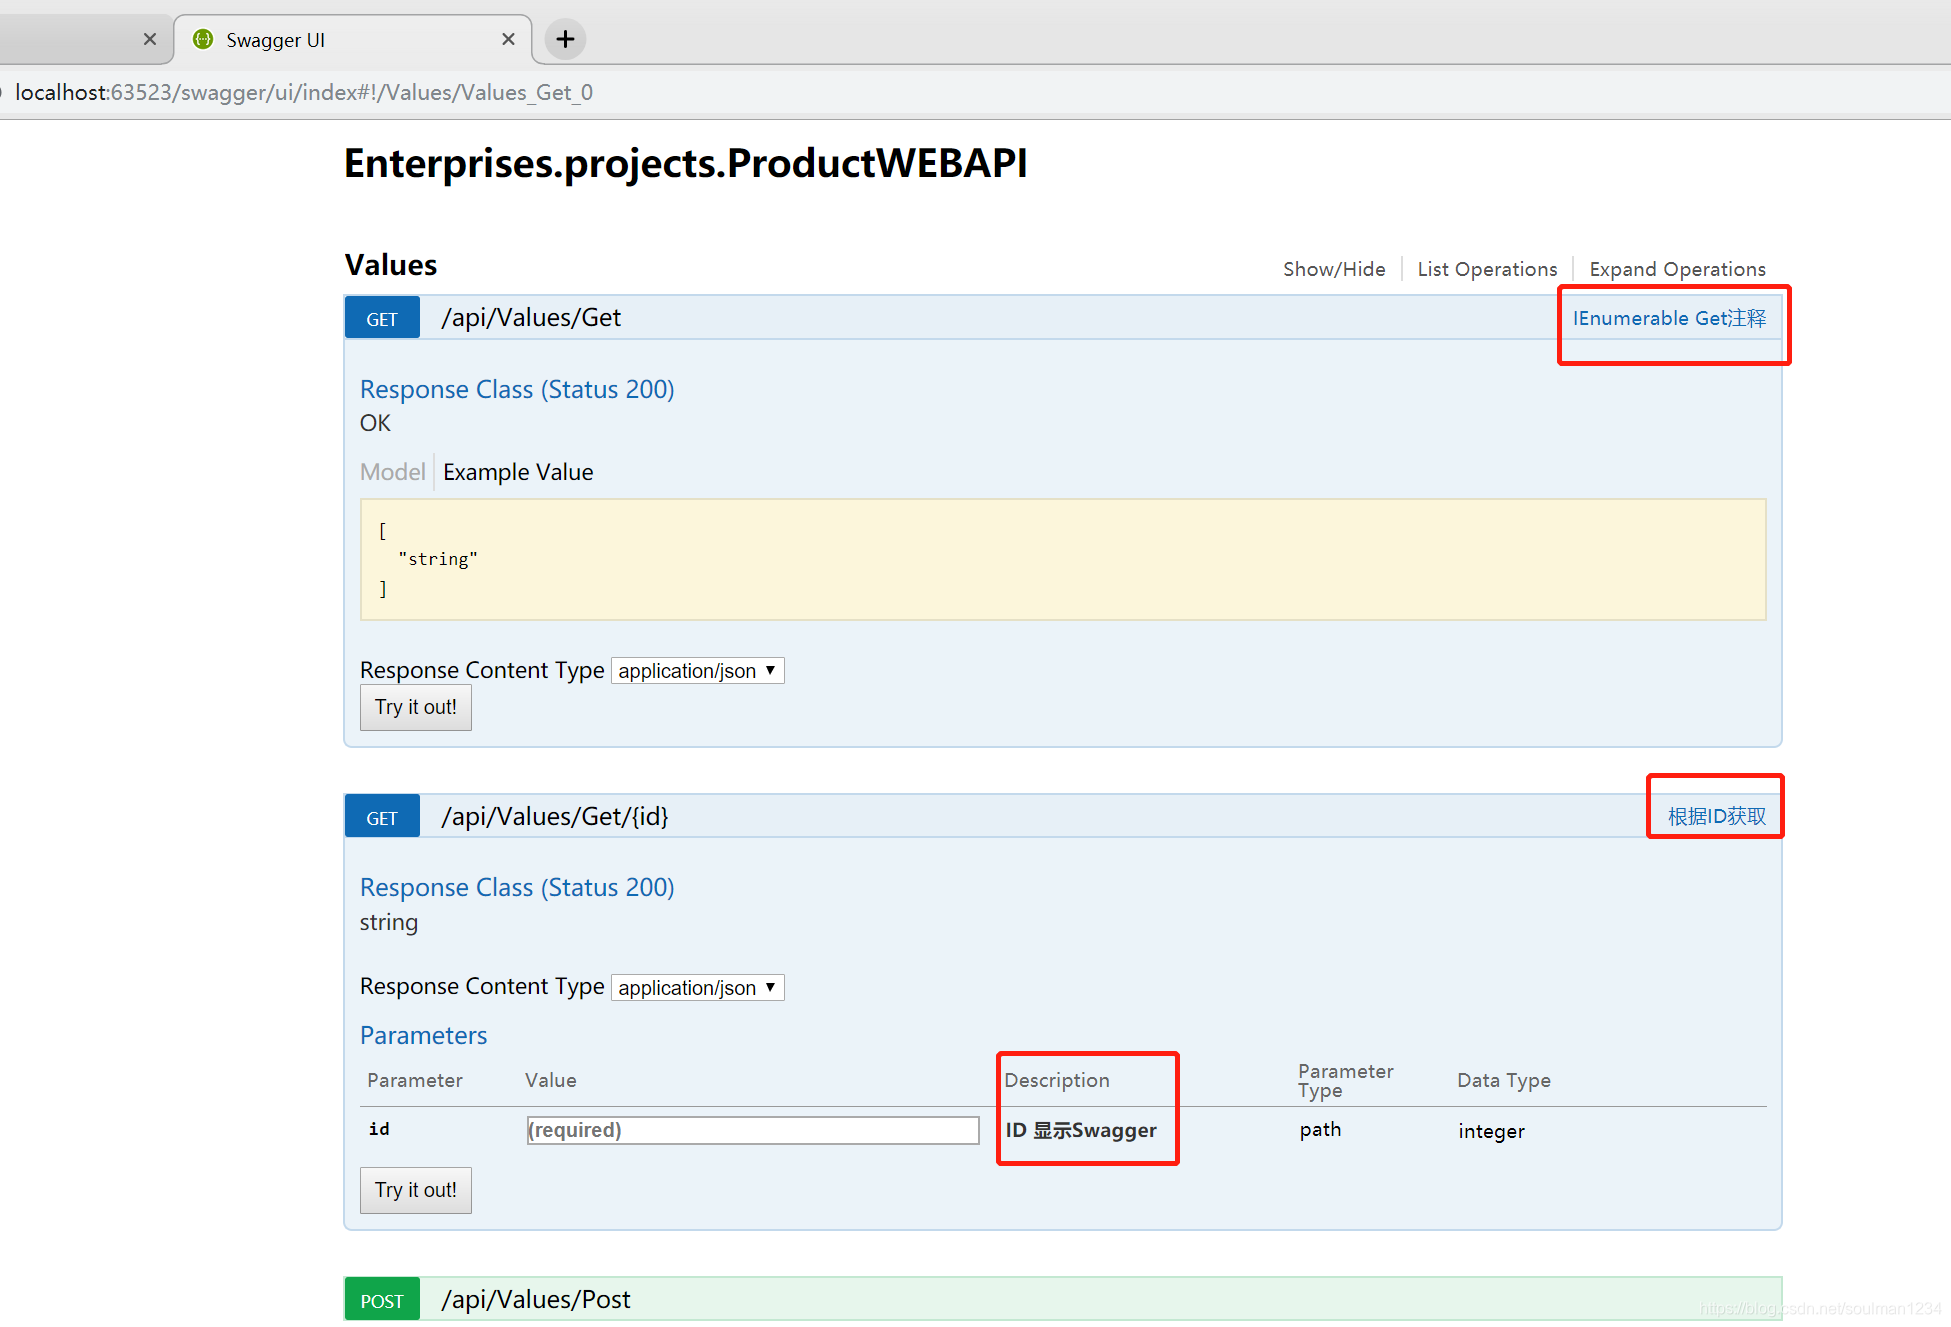Collapse the /api/Values/Get/{id} operation path
Viewport: 1951px width, 1327px height.
click(555, 817)
